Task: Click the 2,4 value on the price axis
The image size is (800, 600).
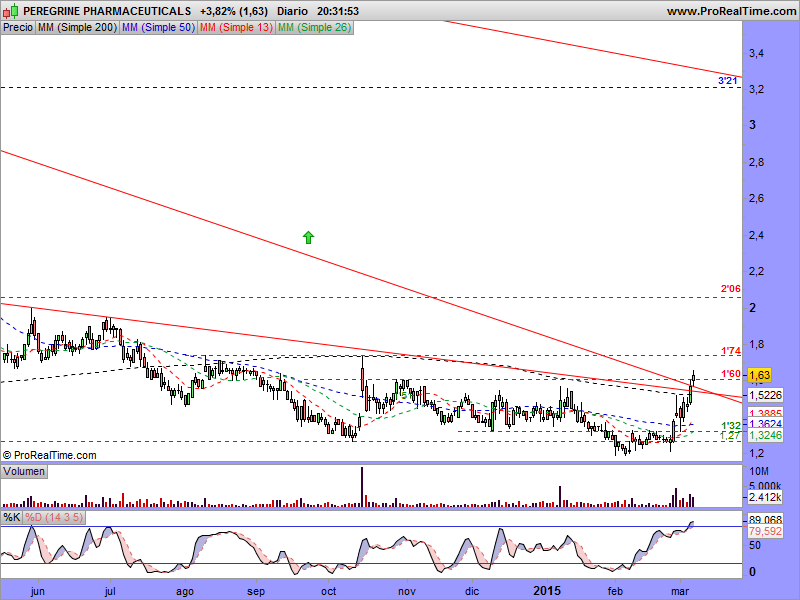Action: tap(756, 235)
